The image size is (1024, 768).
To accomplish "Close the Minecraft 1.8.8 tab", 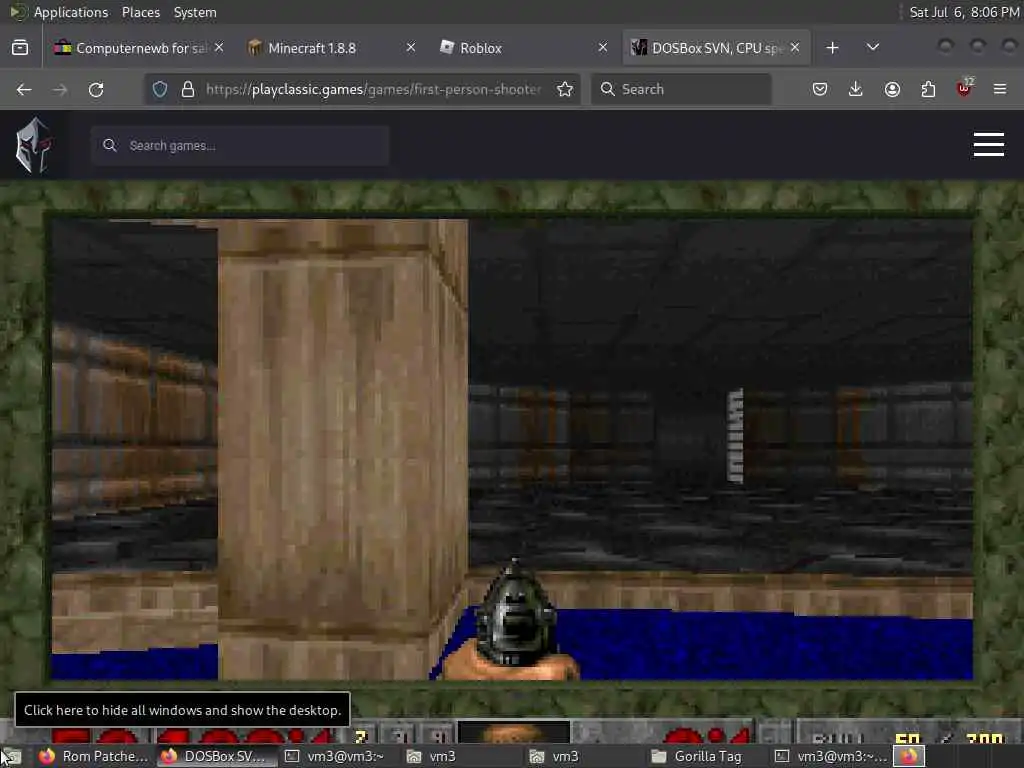I will point(411,47).
